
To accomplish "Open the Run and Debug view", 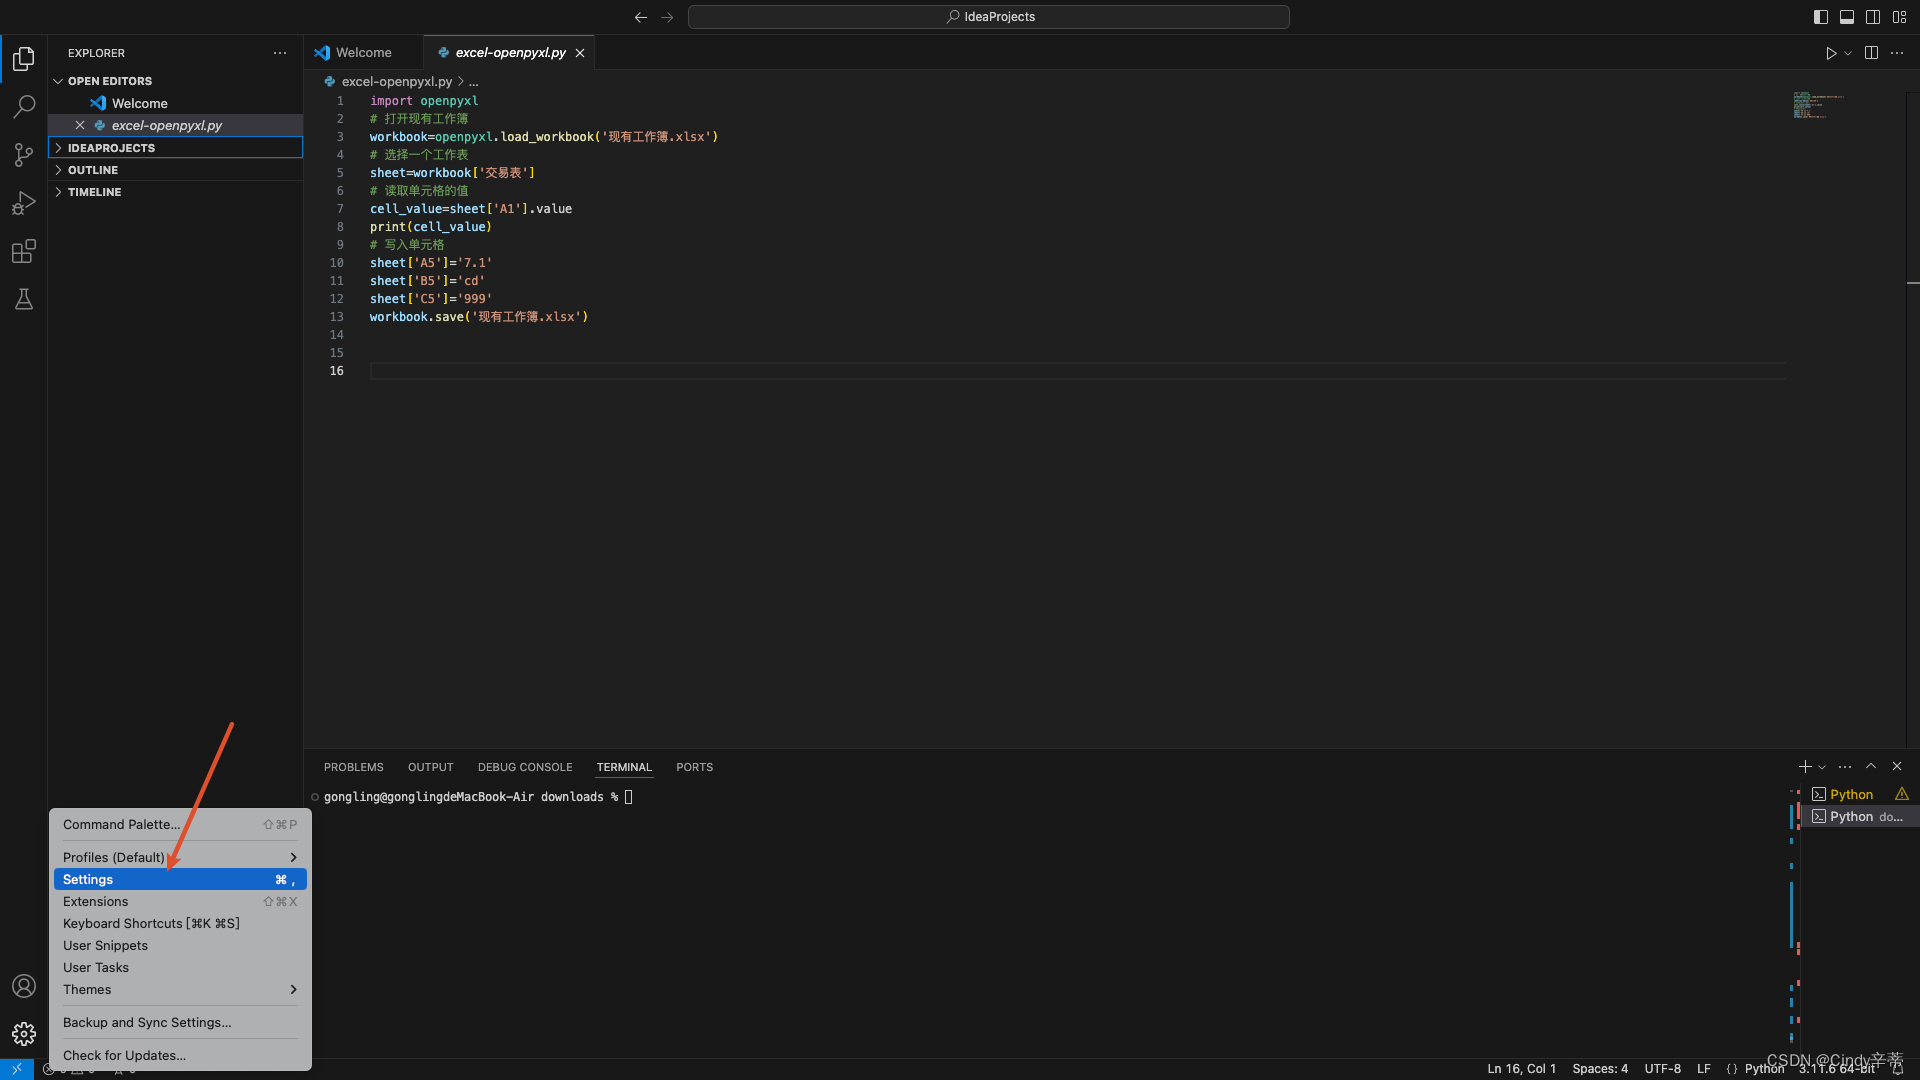I will 23,202.
